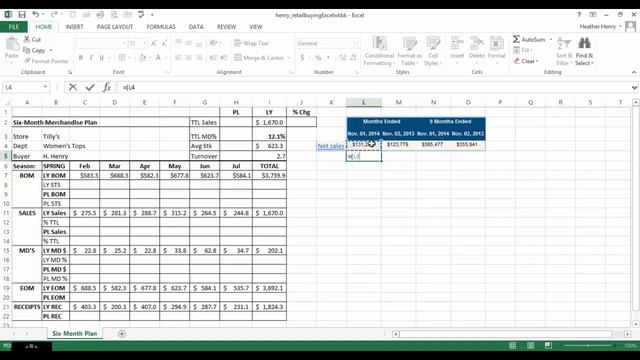Open the font size dropdown
The width and height of the screenshot is (640, 360).
144,43
